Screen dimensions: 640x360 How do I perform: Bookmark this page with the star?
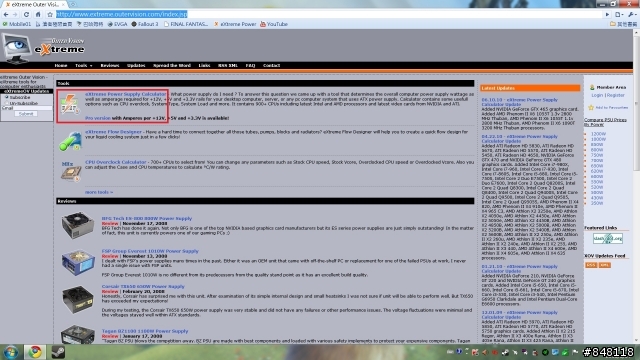(x=50, y=14)
